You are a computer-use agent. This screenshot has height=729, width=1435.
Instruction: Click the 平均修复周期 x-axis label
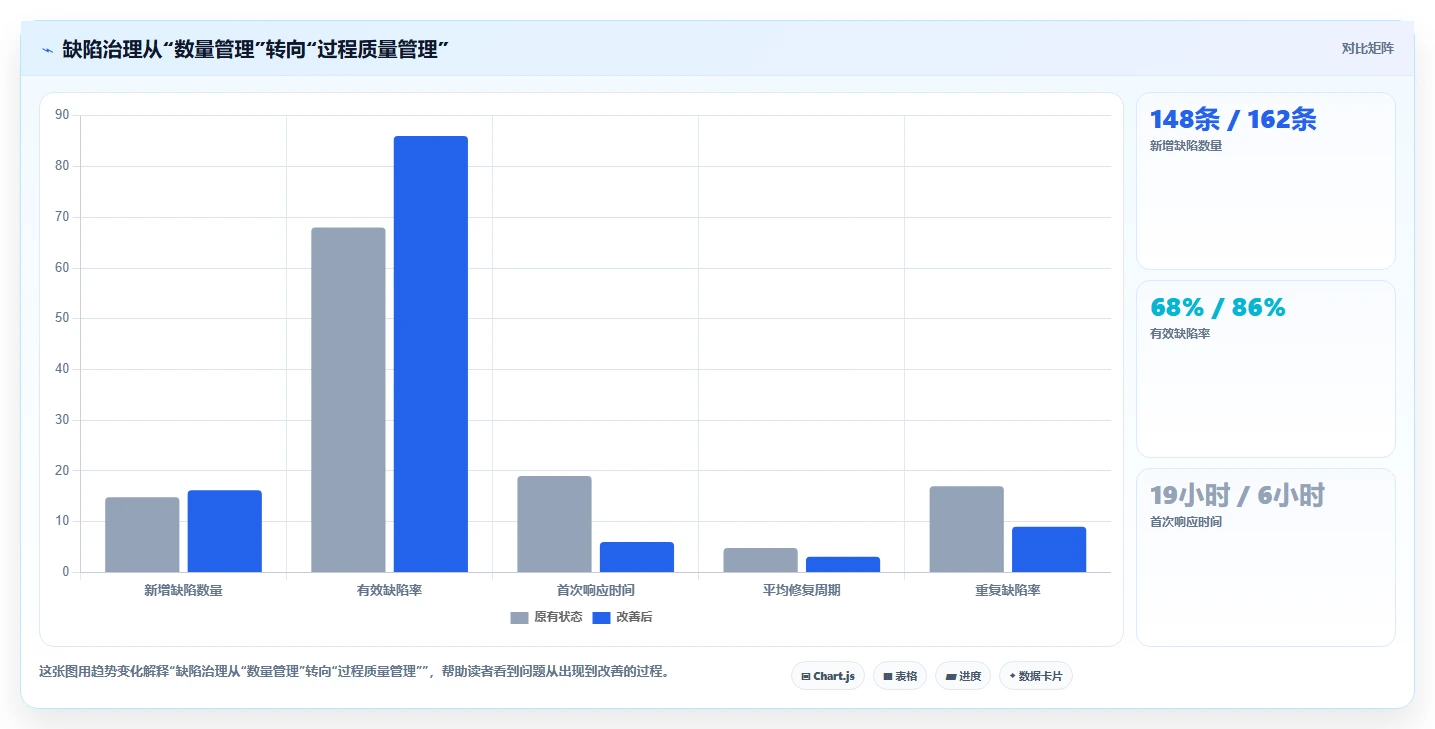[x=801, y=591]
